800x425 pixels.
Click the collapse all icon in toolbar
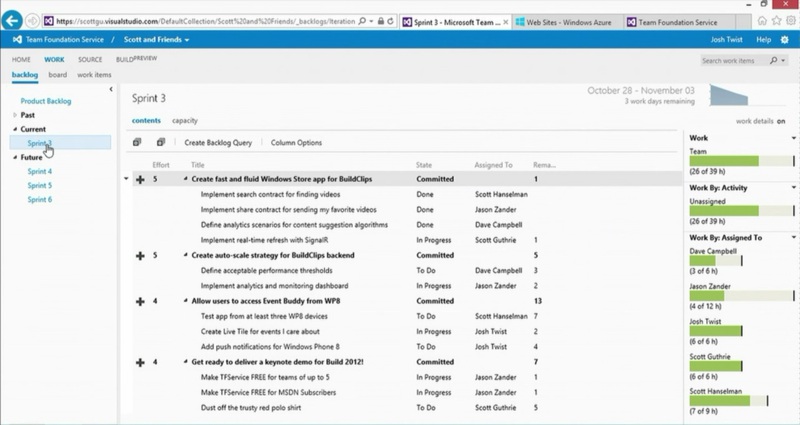pos(161,142)
